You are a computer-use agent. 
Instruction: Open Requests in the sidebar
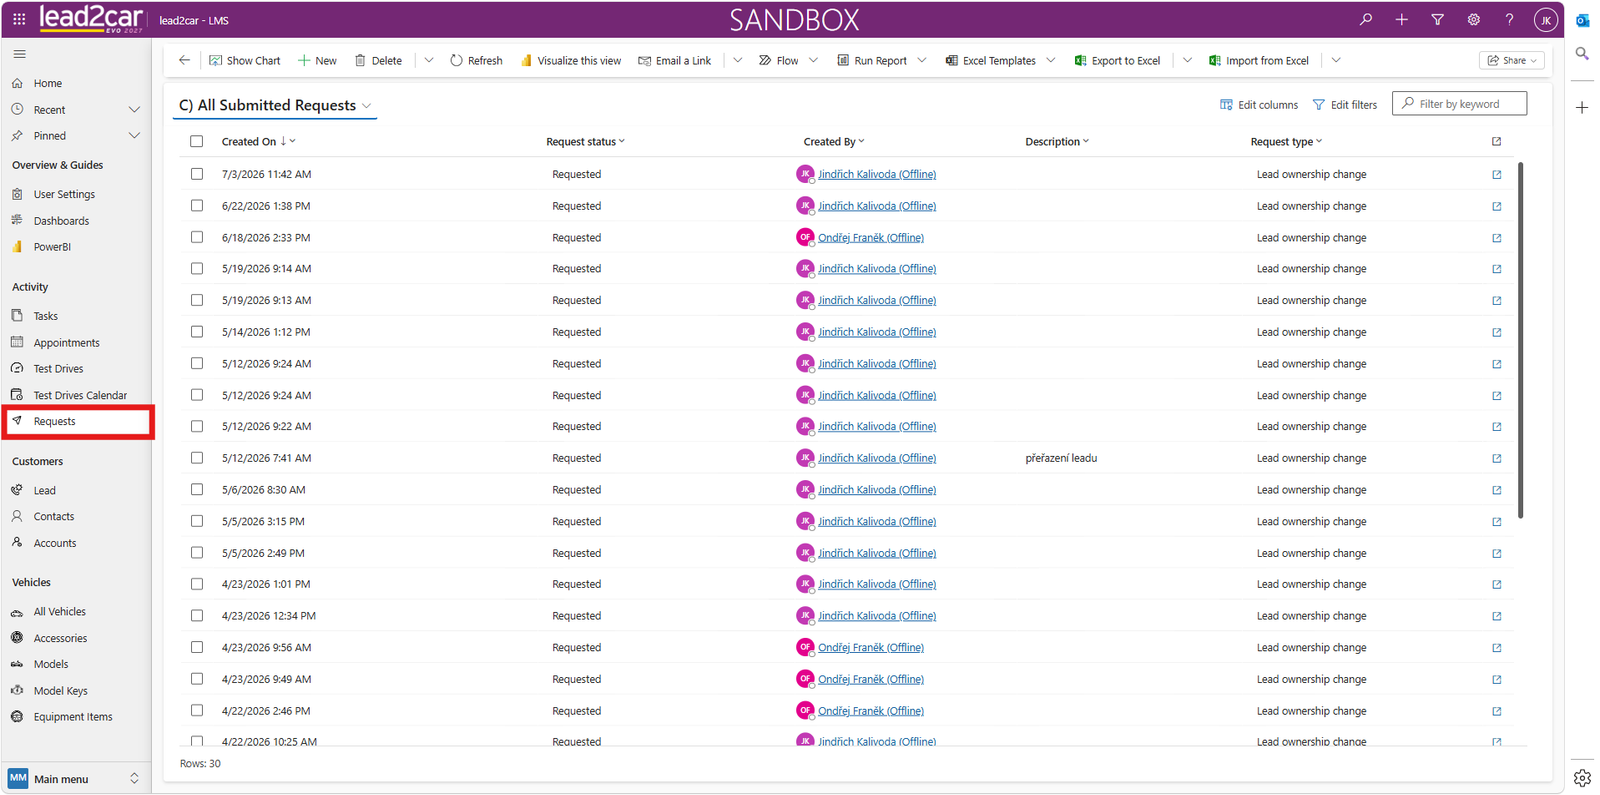pyautogui.click(x=78, y=422)
